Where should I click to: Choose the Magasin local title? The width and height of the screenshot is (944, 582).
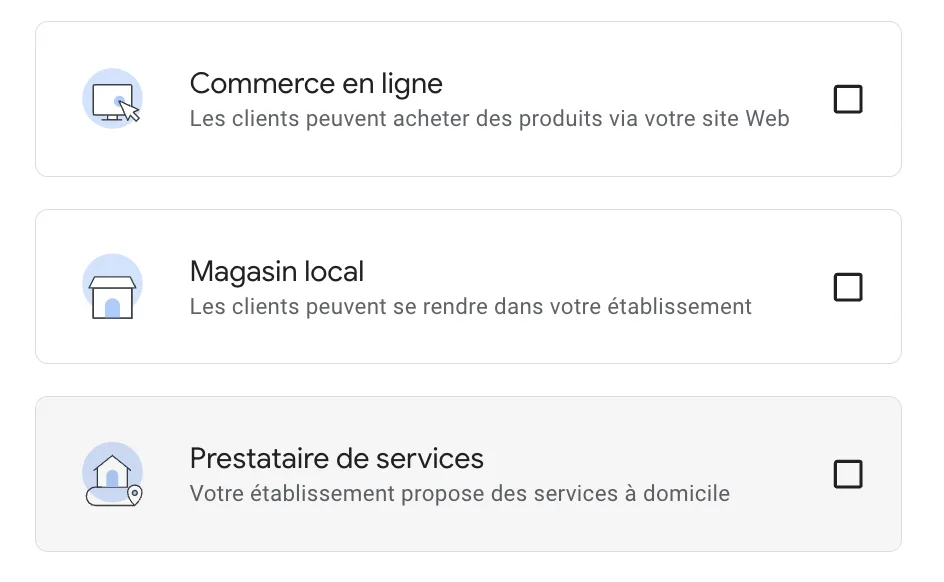click(277, 271)
